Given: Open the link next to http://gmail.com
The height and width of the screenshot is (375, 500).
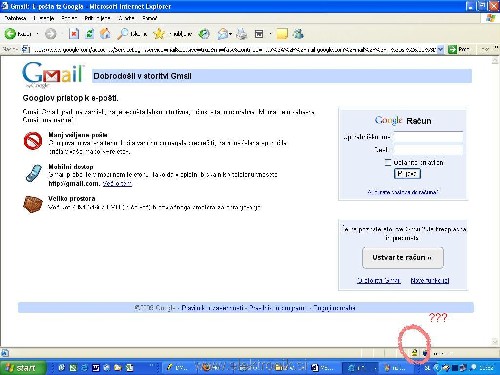Looking at the screenshot, I should [117, 183].
